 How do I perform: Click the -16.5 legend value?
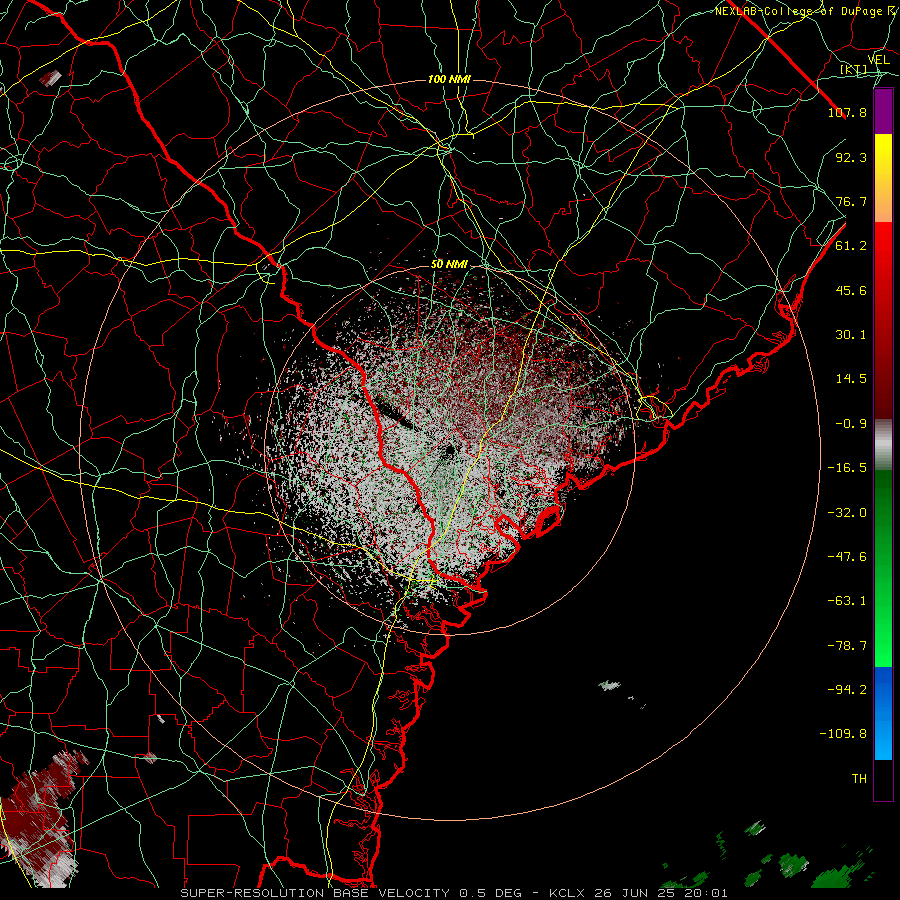pyautogui.click(x=847, y=468)
